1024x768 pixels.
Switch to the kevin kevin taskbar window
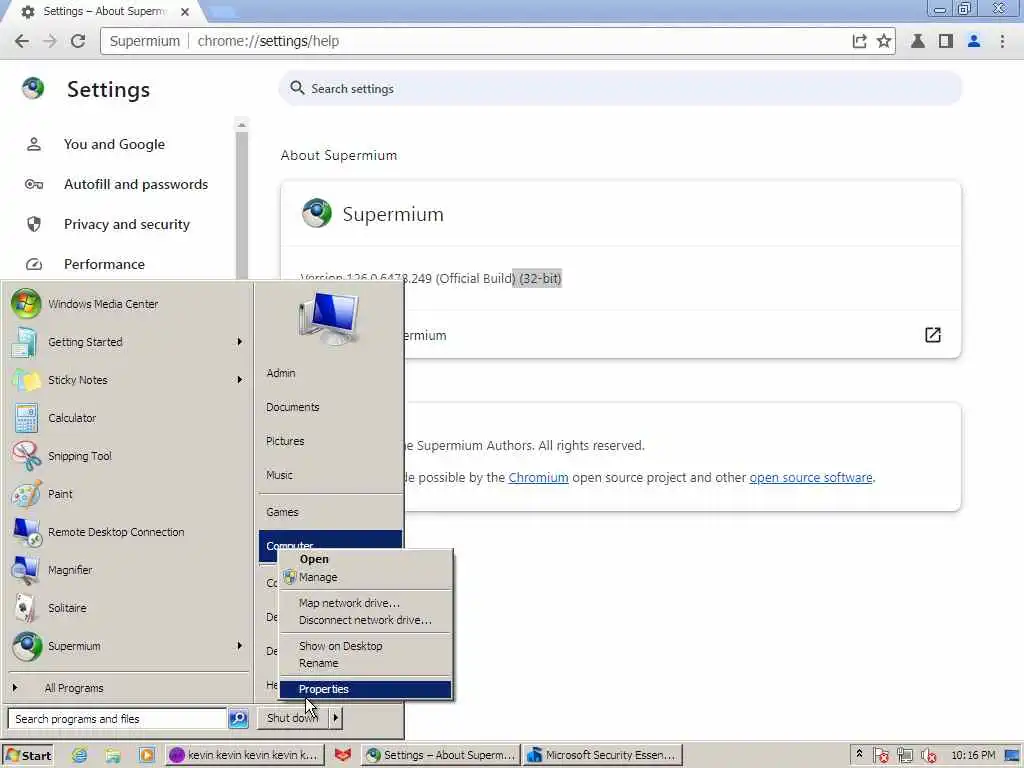[244, 755]
